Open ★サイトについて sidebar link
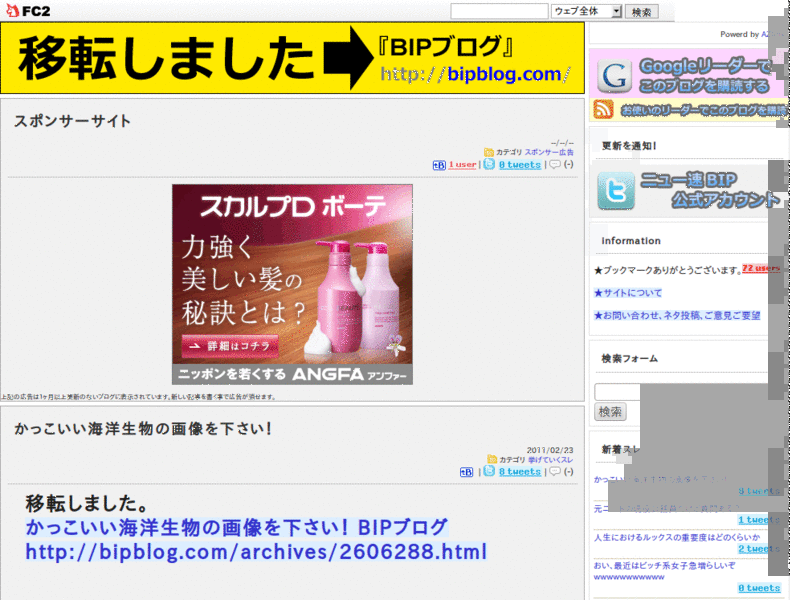The height and width of the screenshot is (600, 800). point(628,293)
